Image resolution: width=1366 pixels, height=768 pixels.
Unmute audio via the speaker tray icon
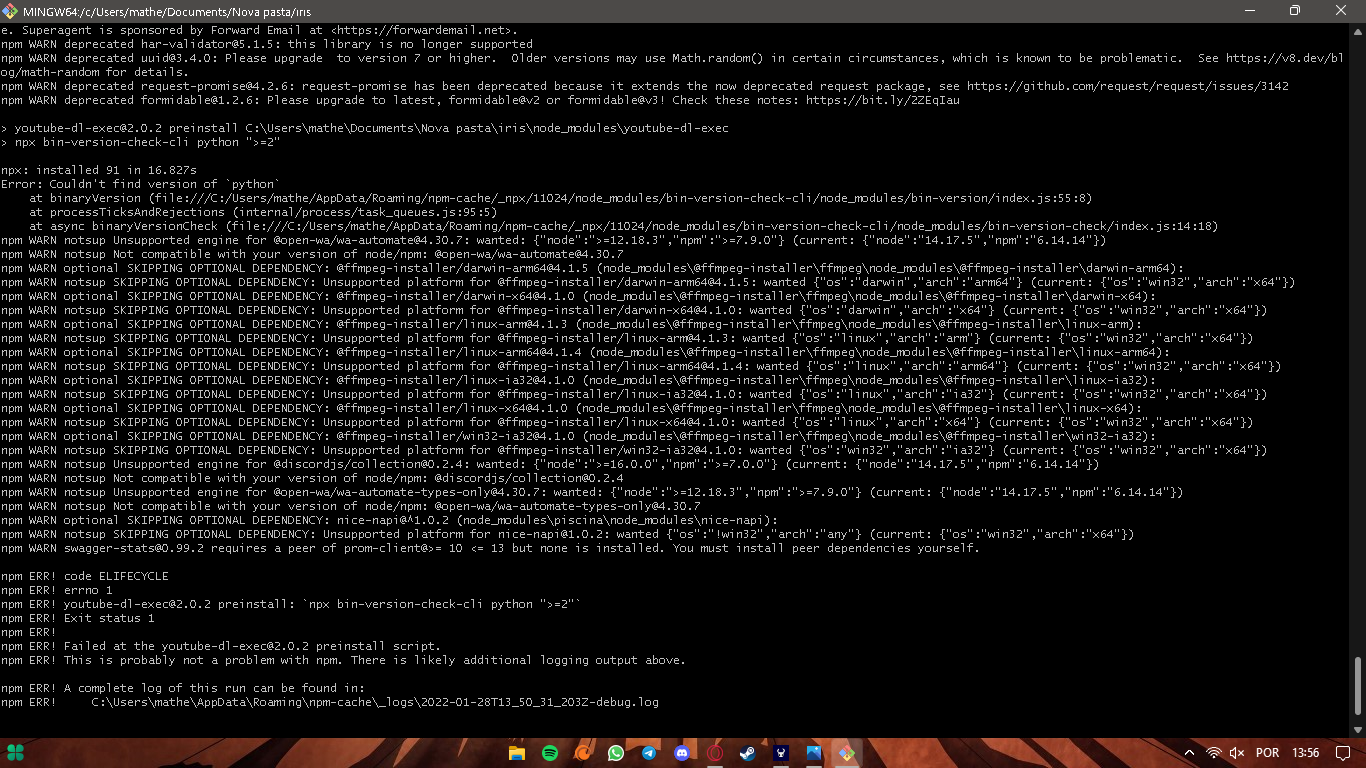pos(1236,752)
